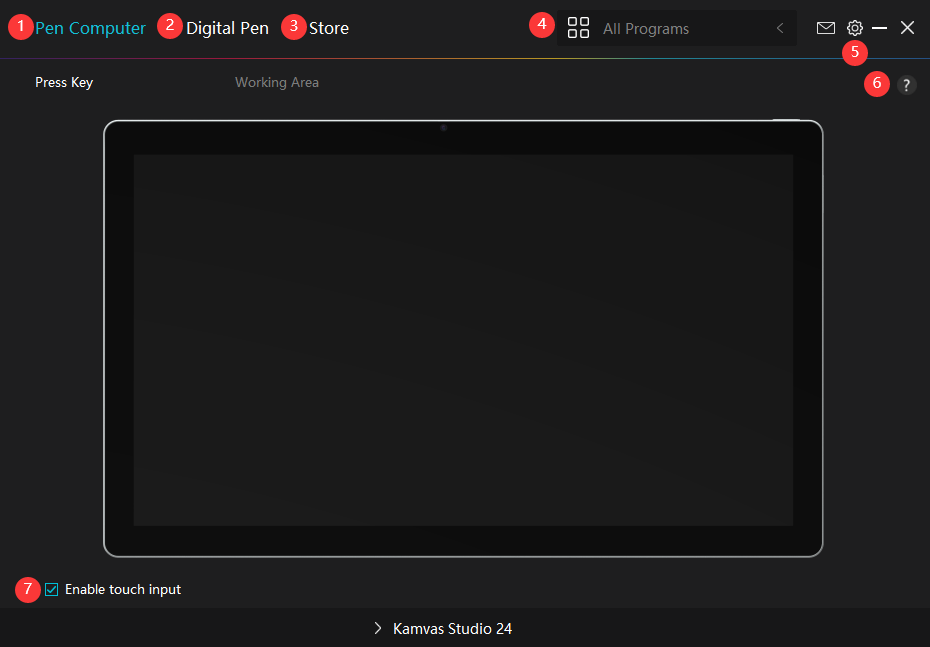Click the Kamvas Studio 24 device name

point(452,629)
